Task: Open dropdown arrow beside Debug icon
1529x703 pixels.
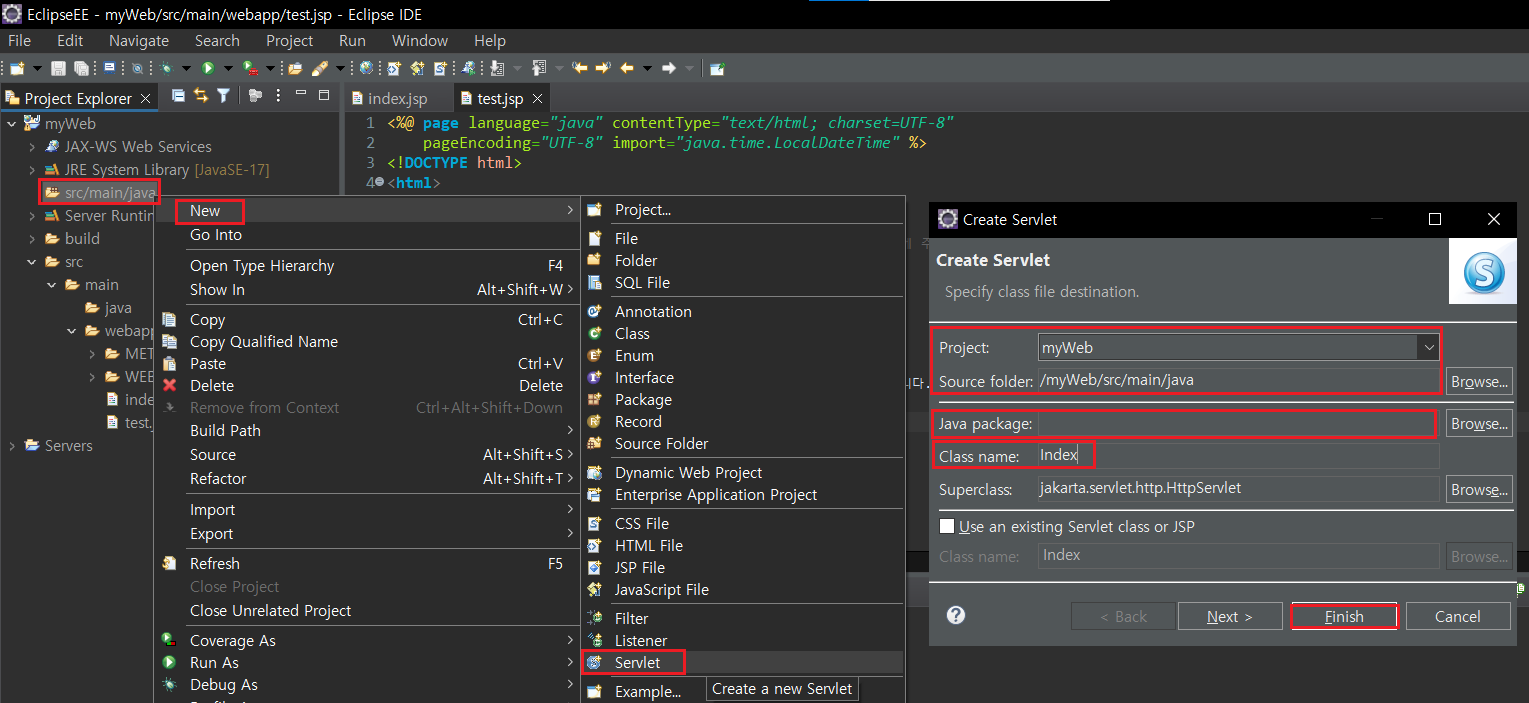Action: coord(186,68)
